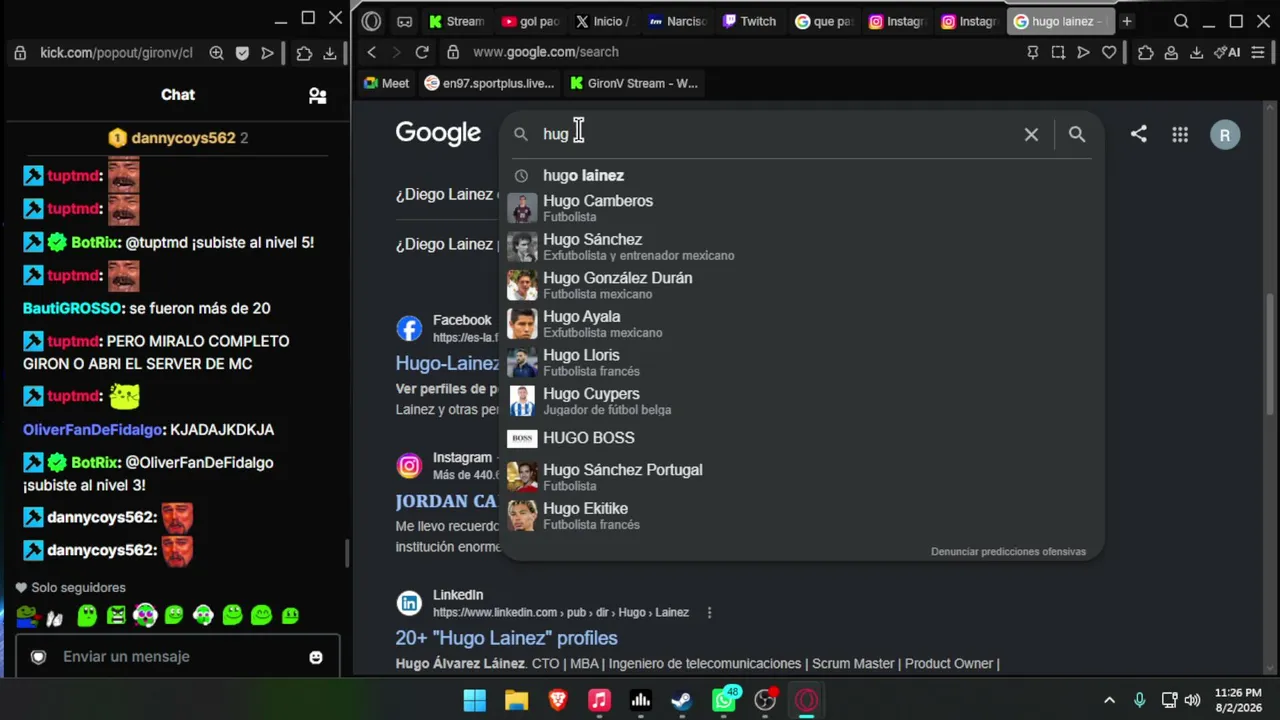Click the zoom icon in Kick address bar
1280x720 pixels.
216,53
